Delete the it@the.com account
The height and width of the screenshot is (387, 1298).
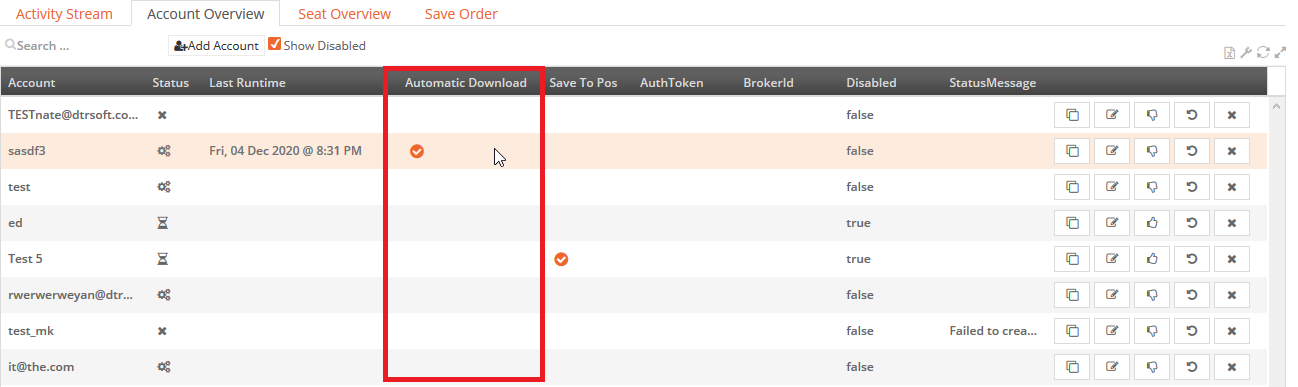point(1232,367)
